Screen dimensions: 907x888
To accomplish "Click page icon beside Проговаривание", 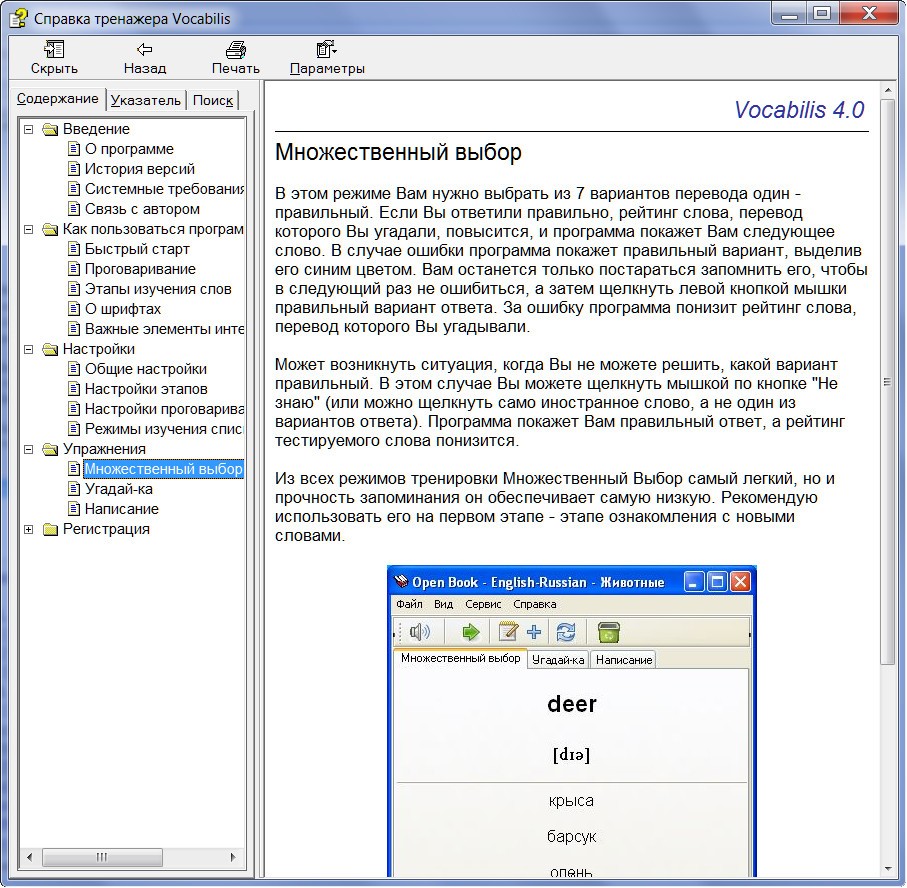I will [73, 269].
